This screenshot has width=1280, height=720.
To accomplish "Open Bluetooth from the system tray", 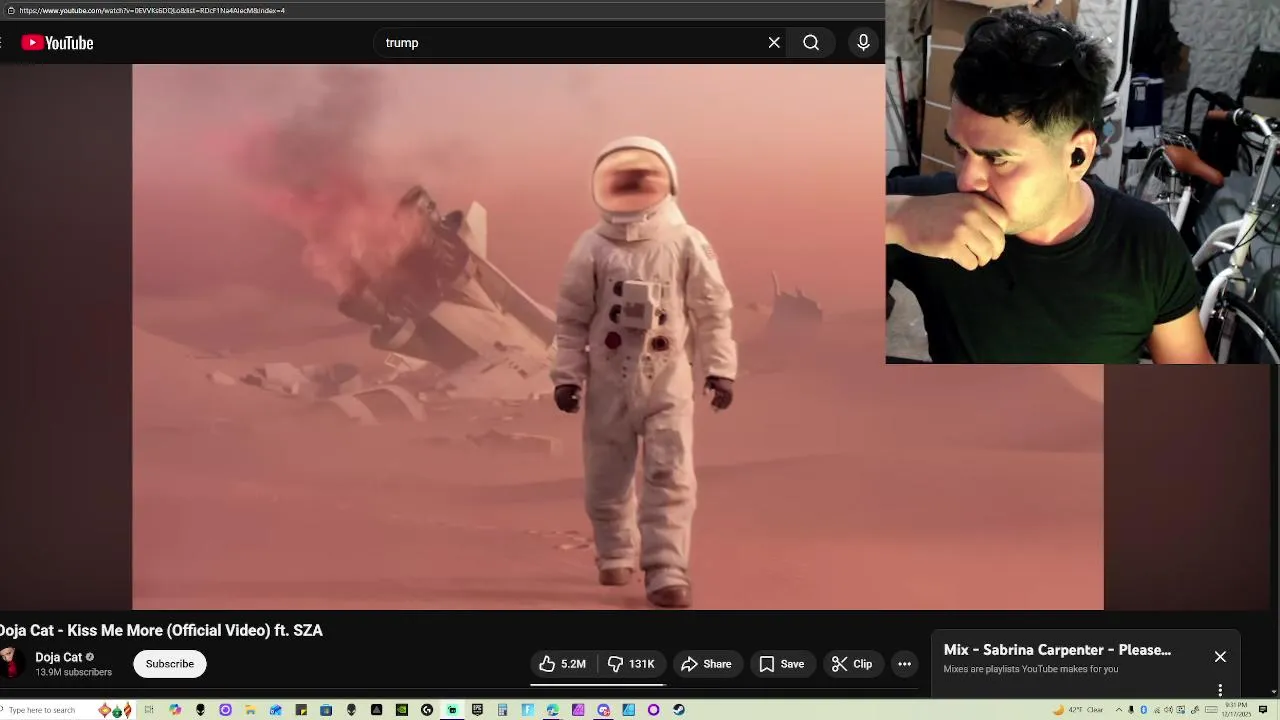I will [x=1144, y=710].
